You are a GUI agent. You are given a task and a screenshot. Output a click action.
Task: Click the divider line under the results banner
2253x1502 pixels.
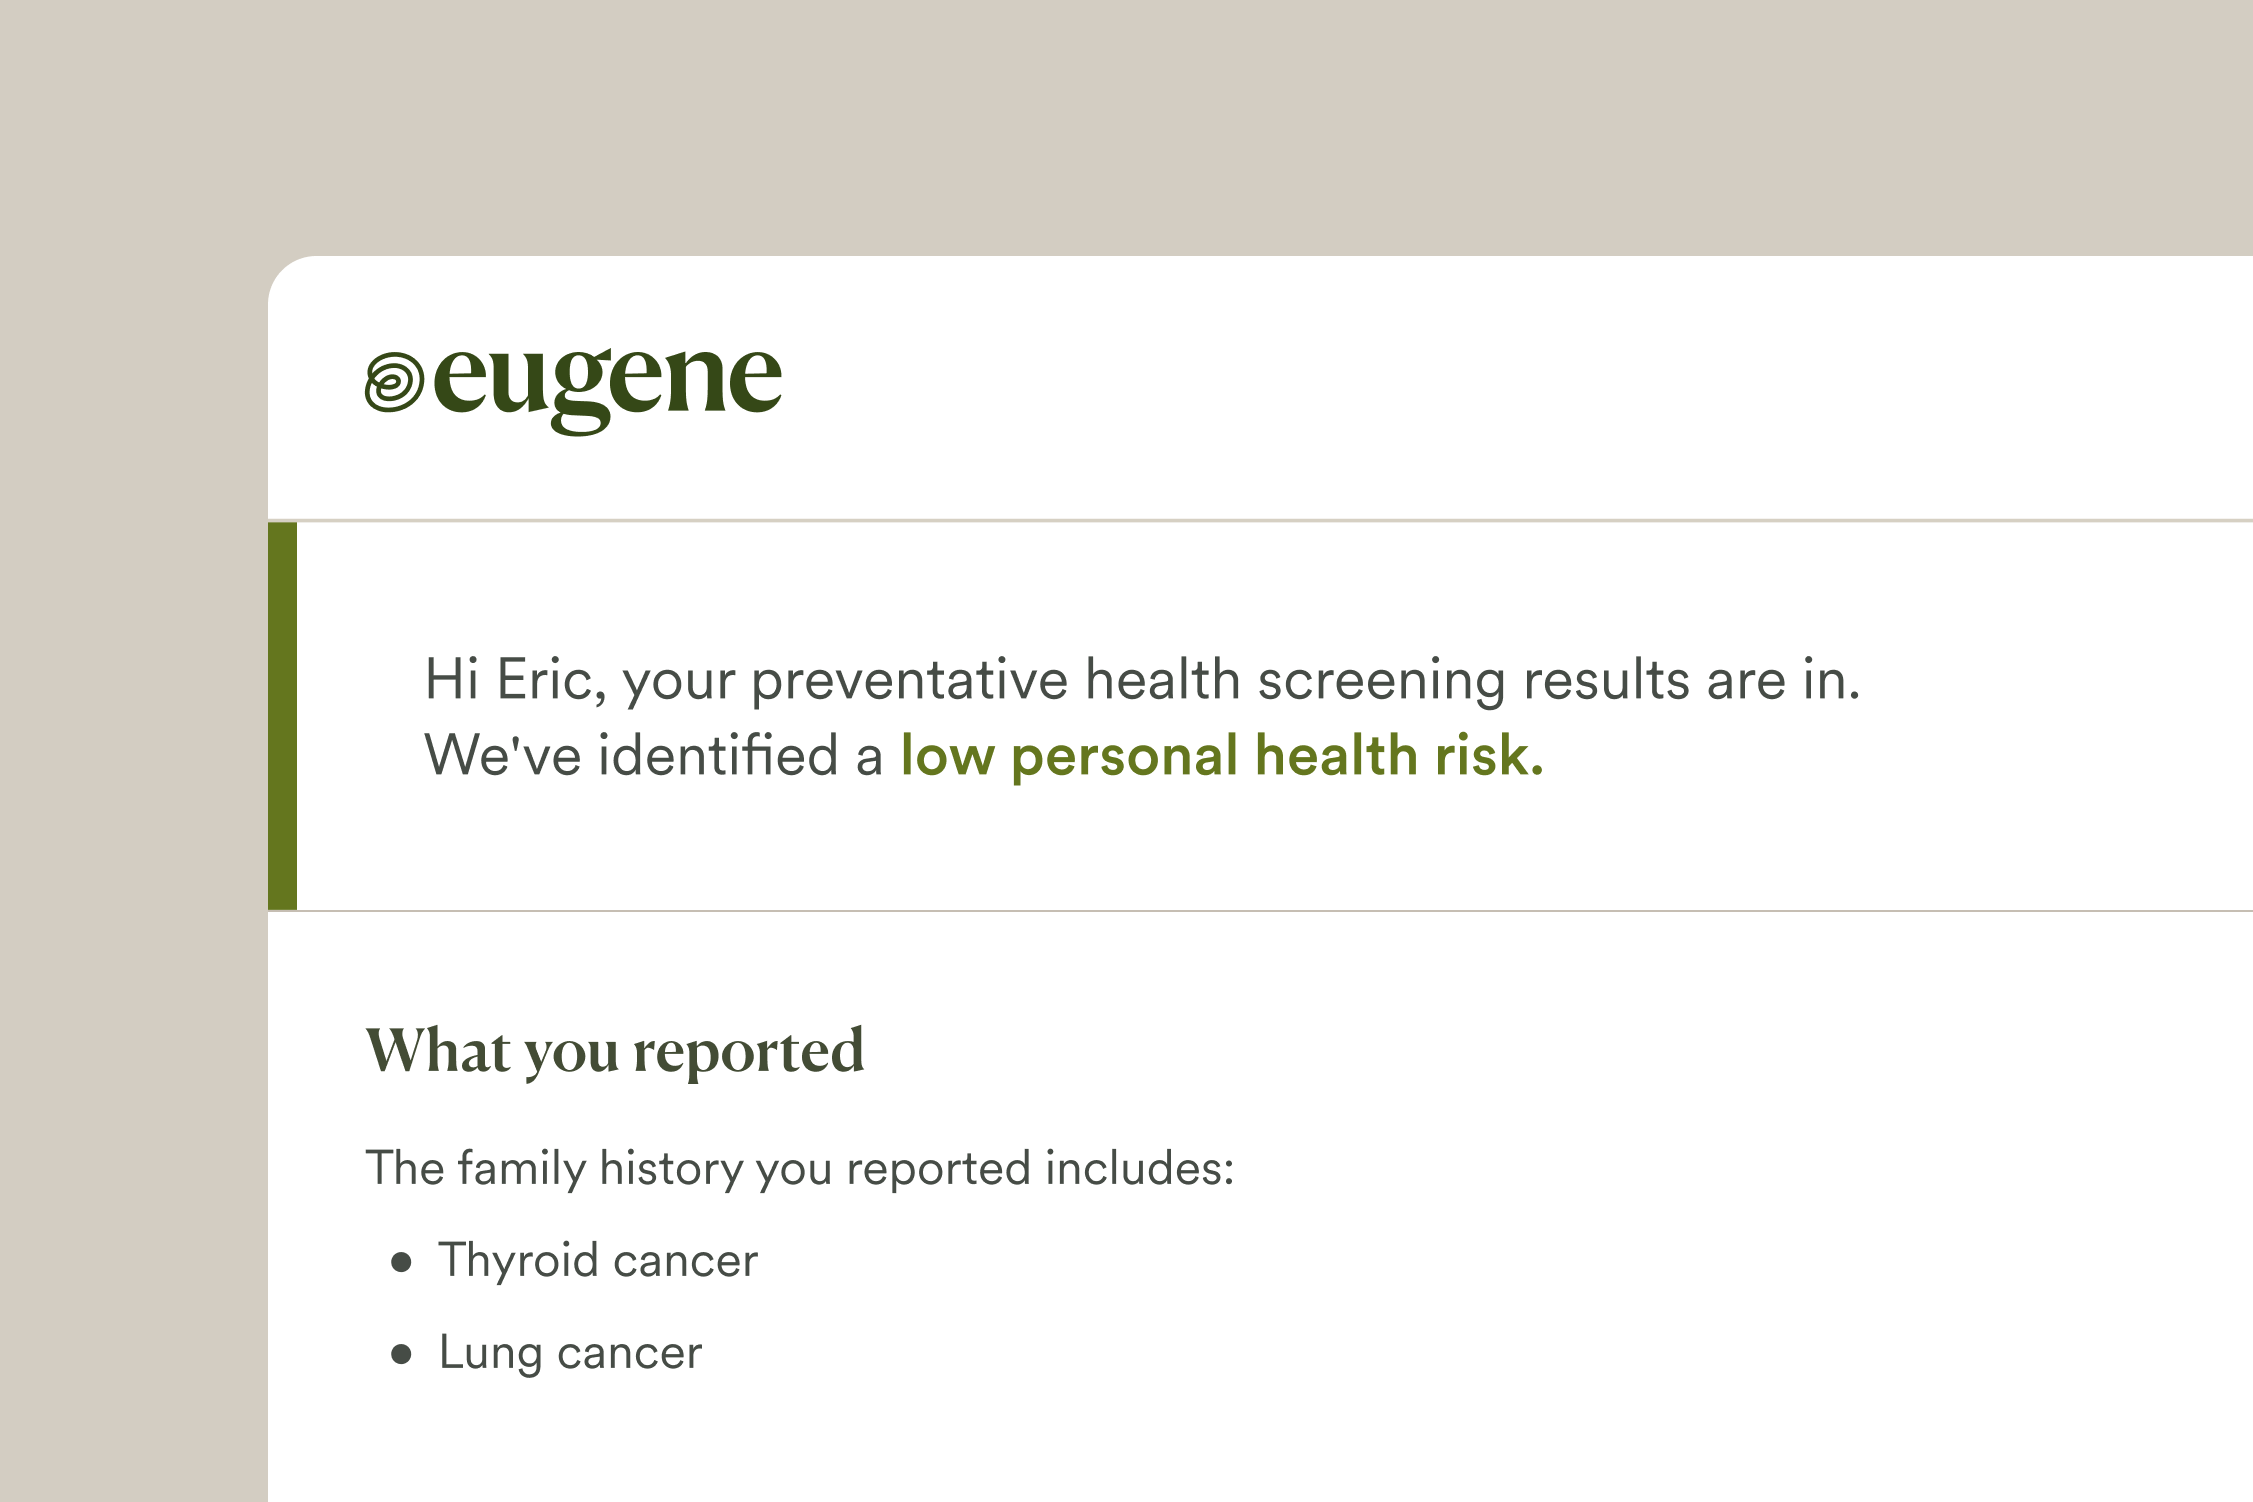click(1260, 910)
